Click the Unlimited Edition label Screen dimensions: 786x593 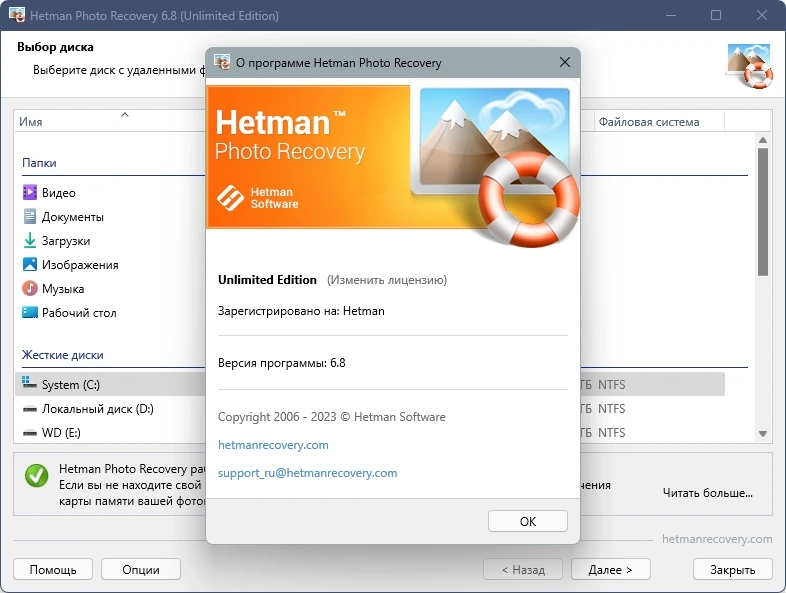coord(267,280)
